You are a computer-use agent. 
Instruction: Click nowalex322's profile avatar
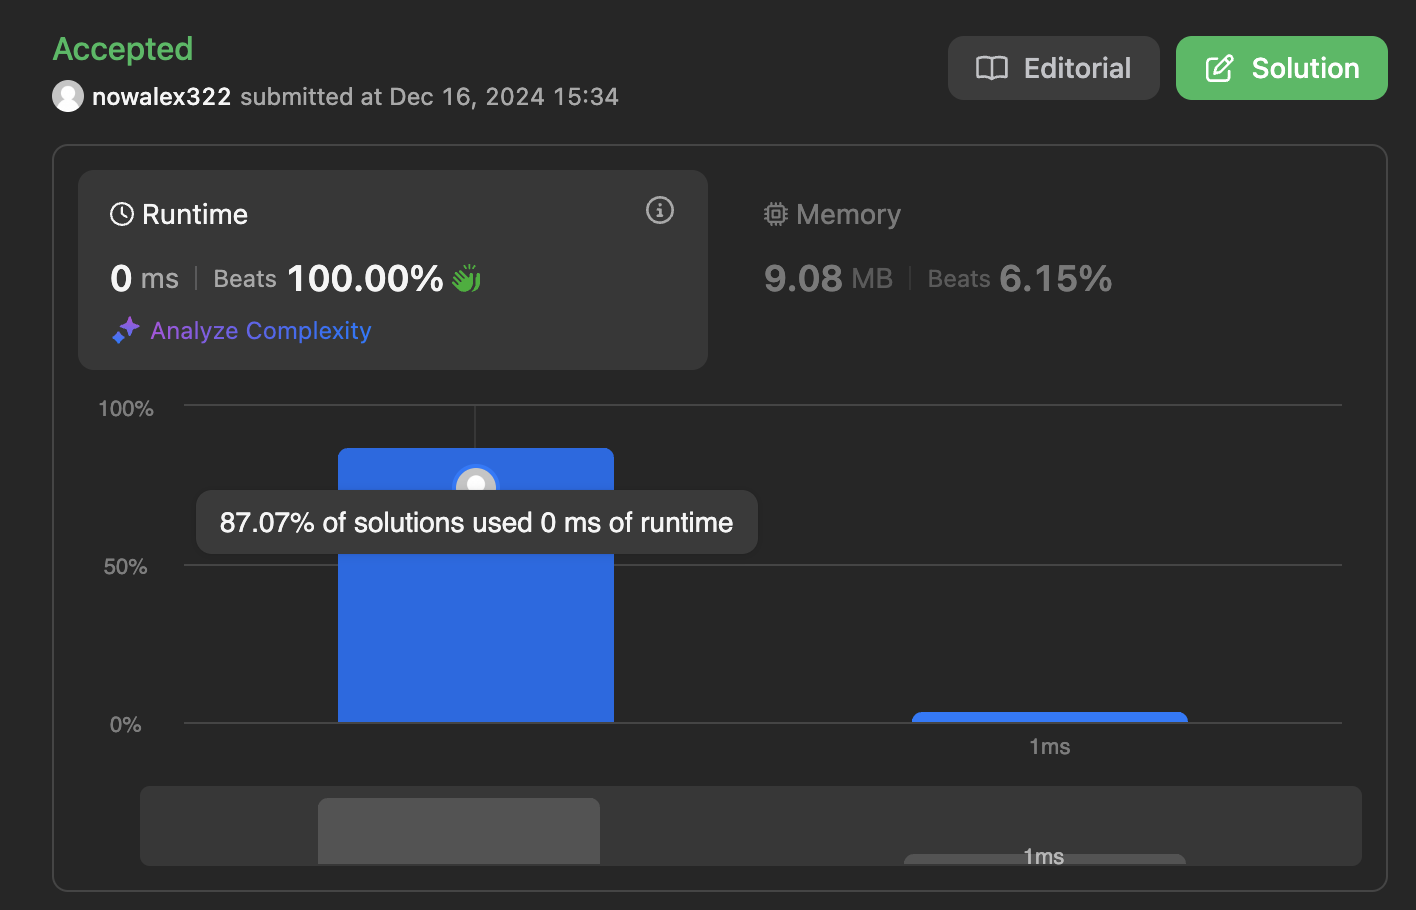click(x=67, y=96)
